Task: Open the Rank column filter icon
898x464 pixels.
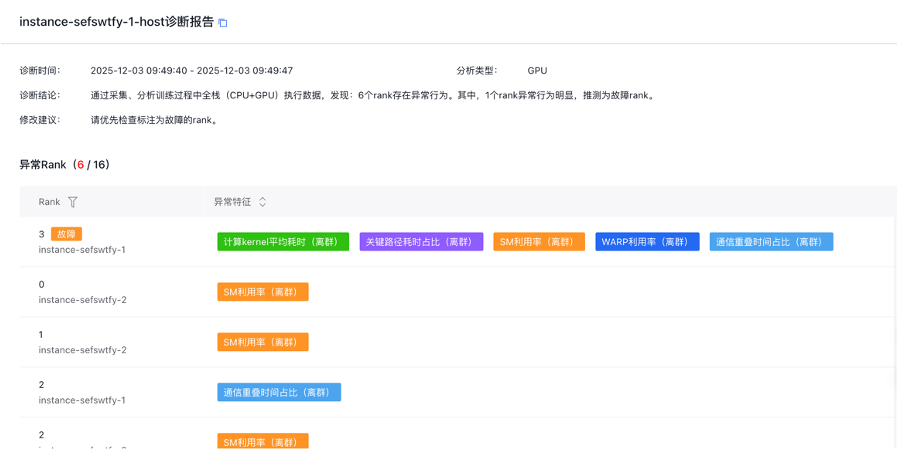Action: pos(73,202)
